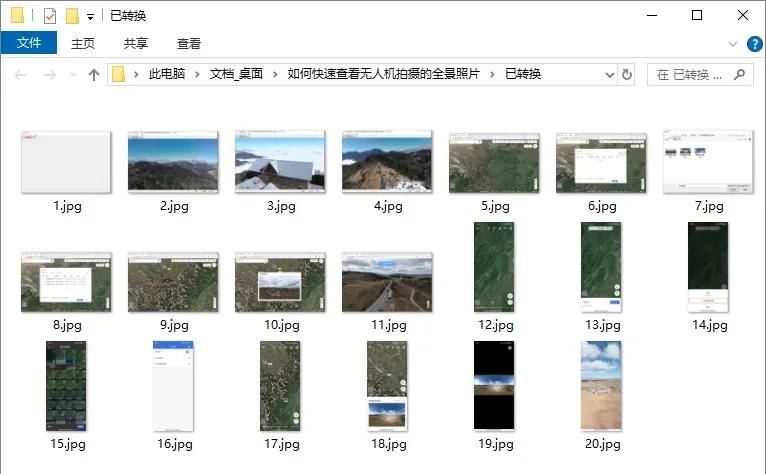Select the 12.jpg thumbnail
The width and height of the screenshot is (766, 474).
(494, 267)
